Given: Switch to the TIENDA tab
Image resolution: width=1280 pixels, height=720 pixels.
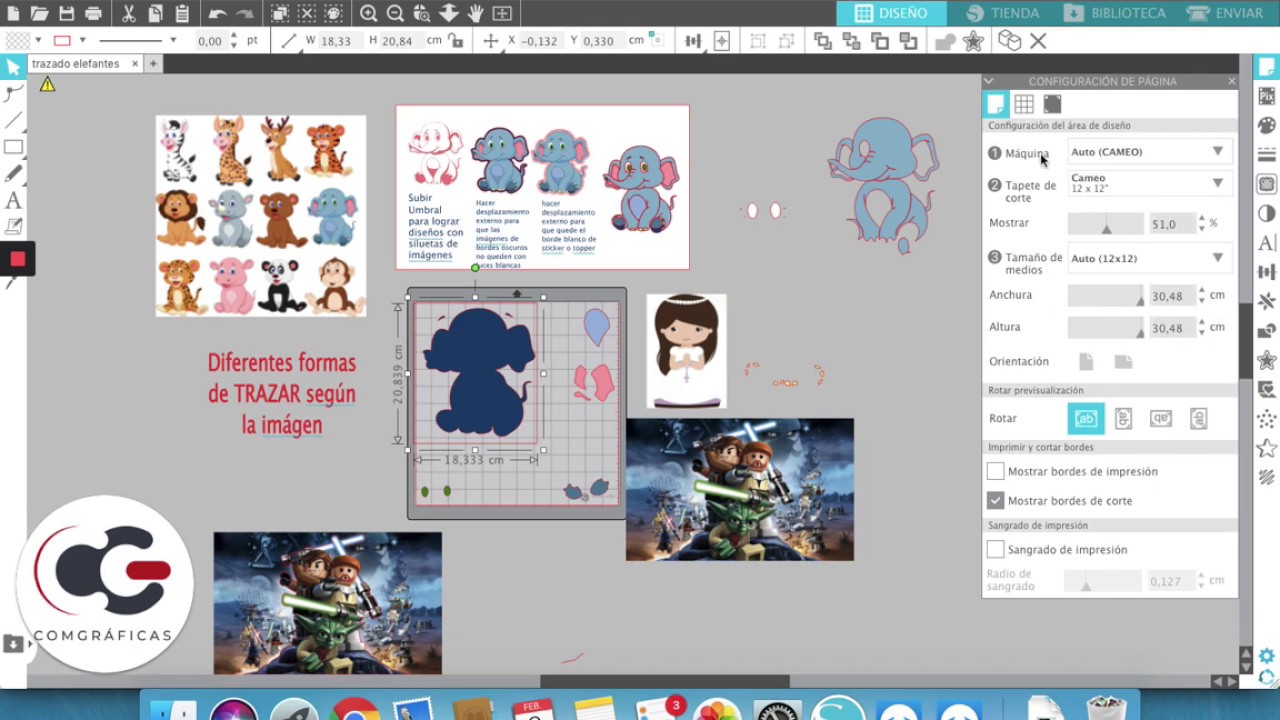Looking at the screenshot, I should click(x=1003, y=13).
